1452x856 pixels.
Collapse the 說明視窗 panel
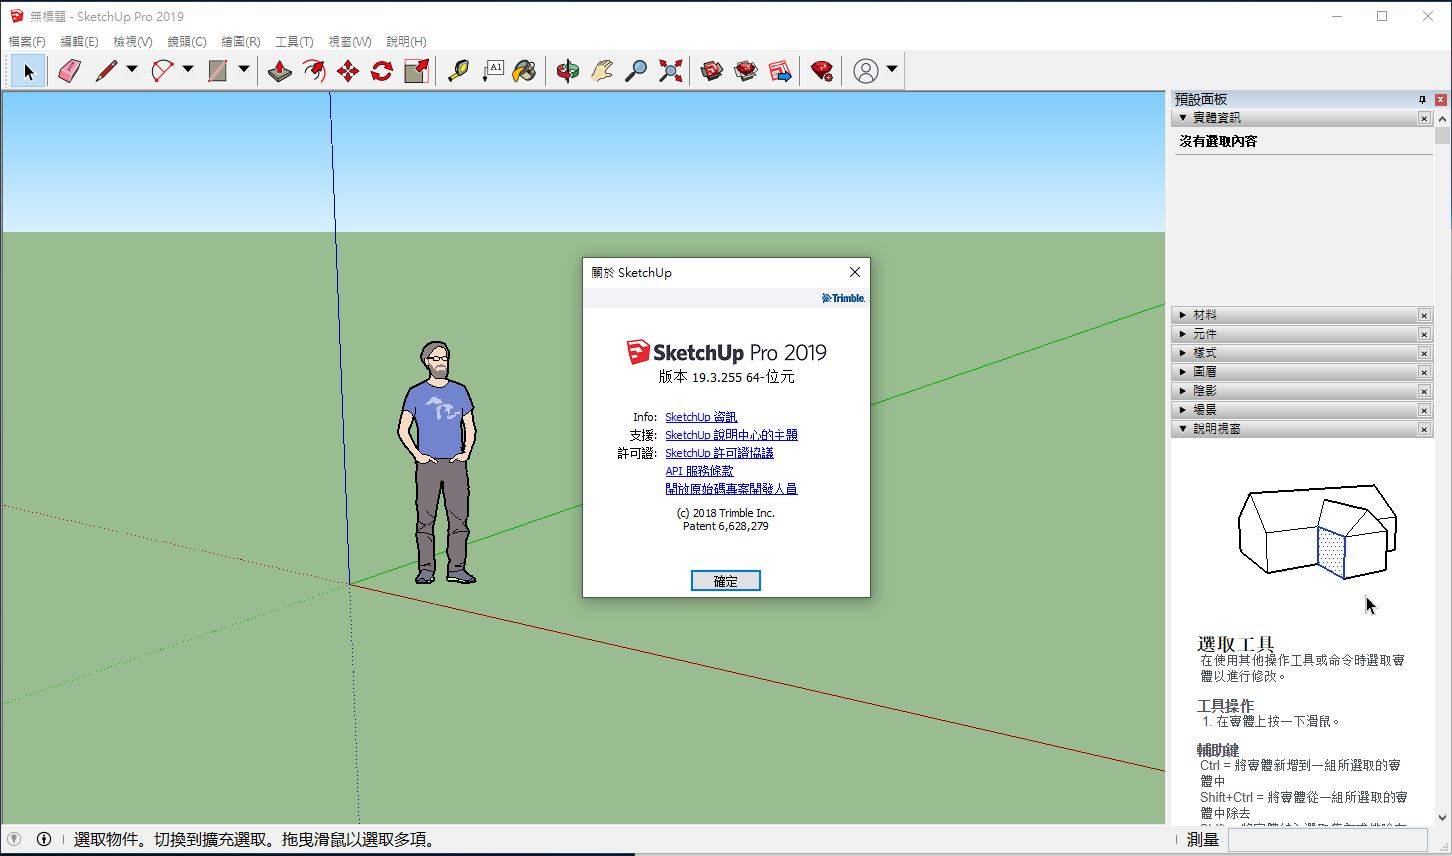[1183, 429]
